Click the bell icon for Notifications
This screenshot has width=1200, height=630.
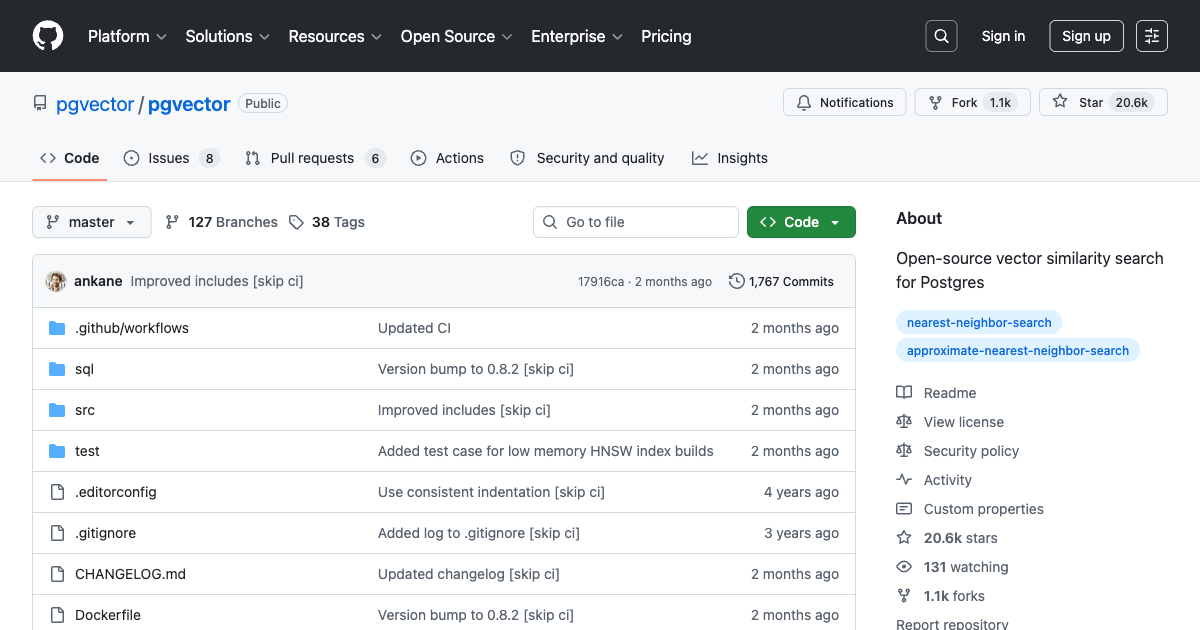point(804,103)
